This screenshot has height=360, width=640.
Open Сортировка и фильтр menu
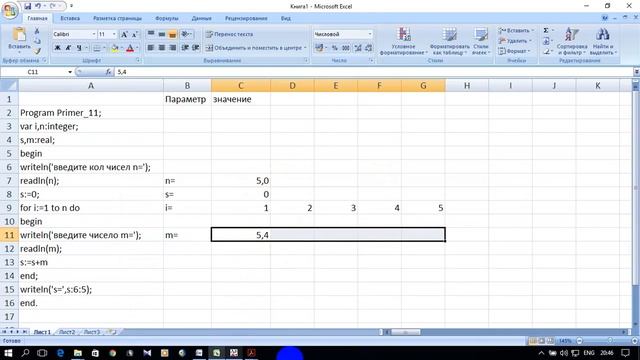tap(572, 41)
